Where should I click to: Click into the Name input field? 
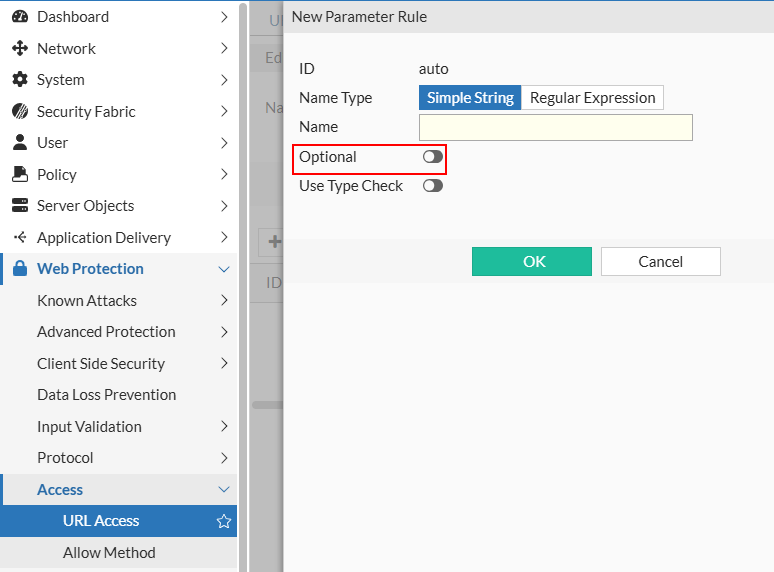pos(555,127)
